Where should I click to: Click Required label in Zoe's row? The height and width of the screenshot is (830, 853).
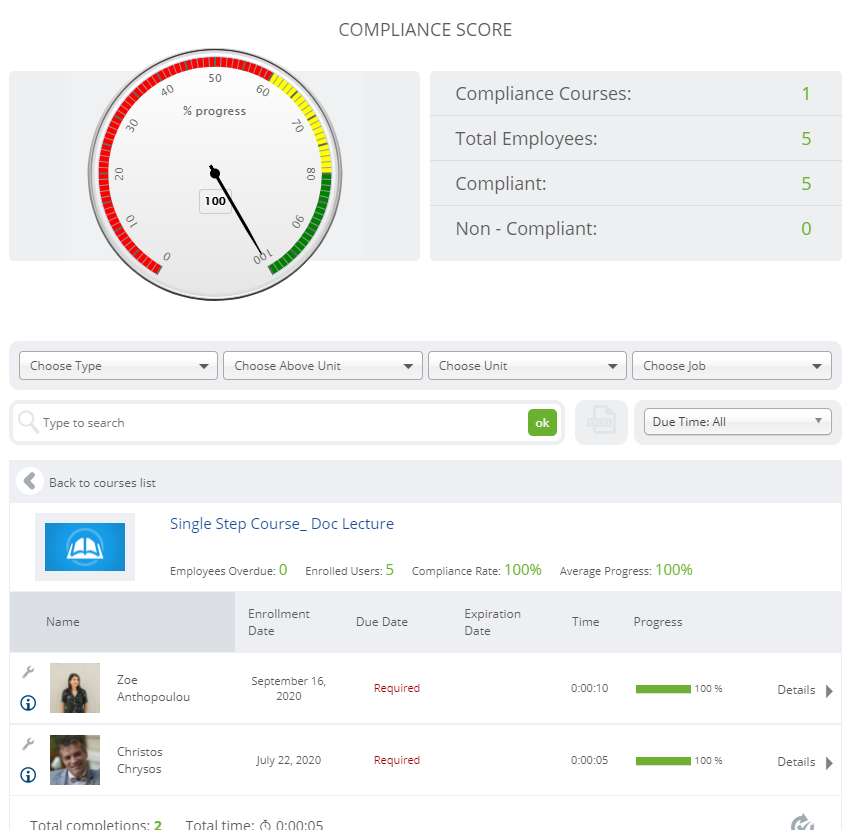click(397, 688)
